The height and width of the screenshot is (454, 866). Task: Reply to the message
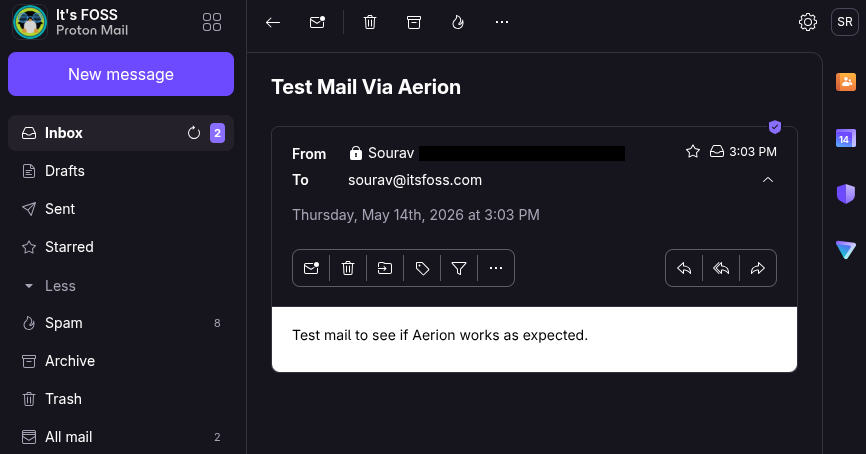[x=684, y=268]
